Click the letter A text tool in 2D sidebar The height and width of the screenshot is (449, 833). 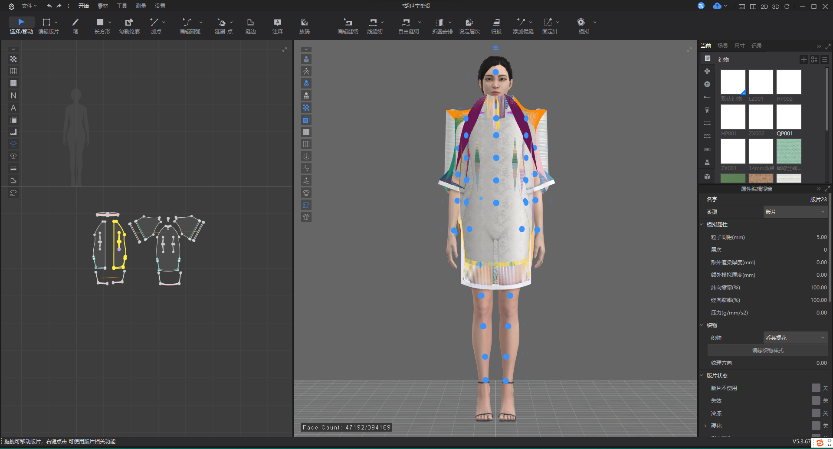click(x=13, y=108)
